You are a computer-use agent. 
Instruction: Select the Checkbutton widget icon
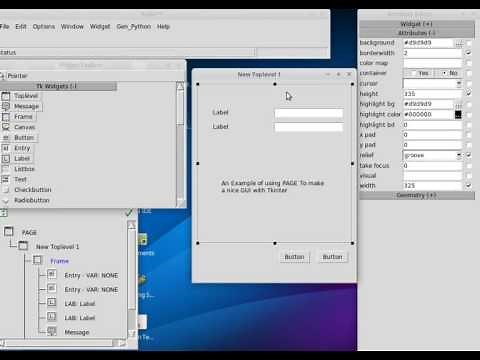[x=6, y=190]
